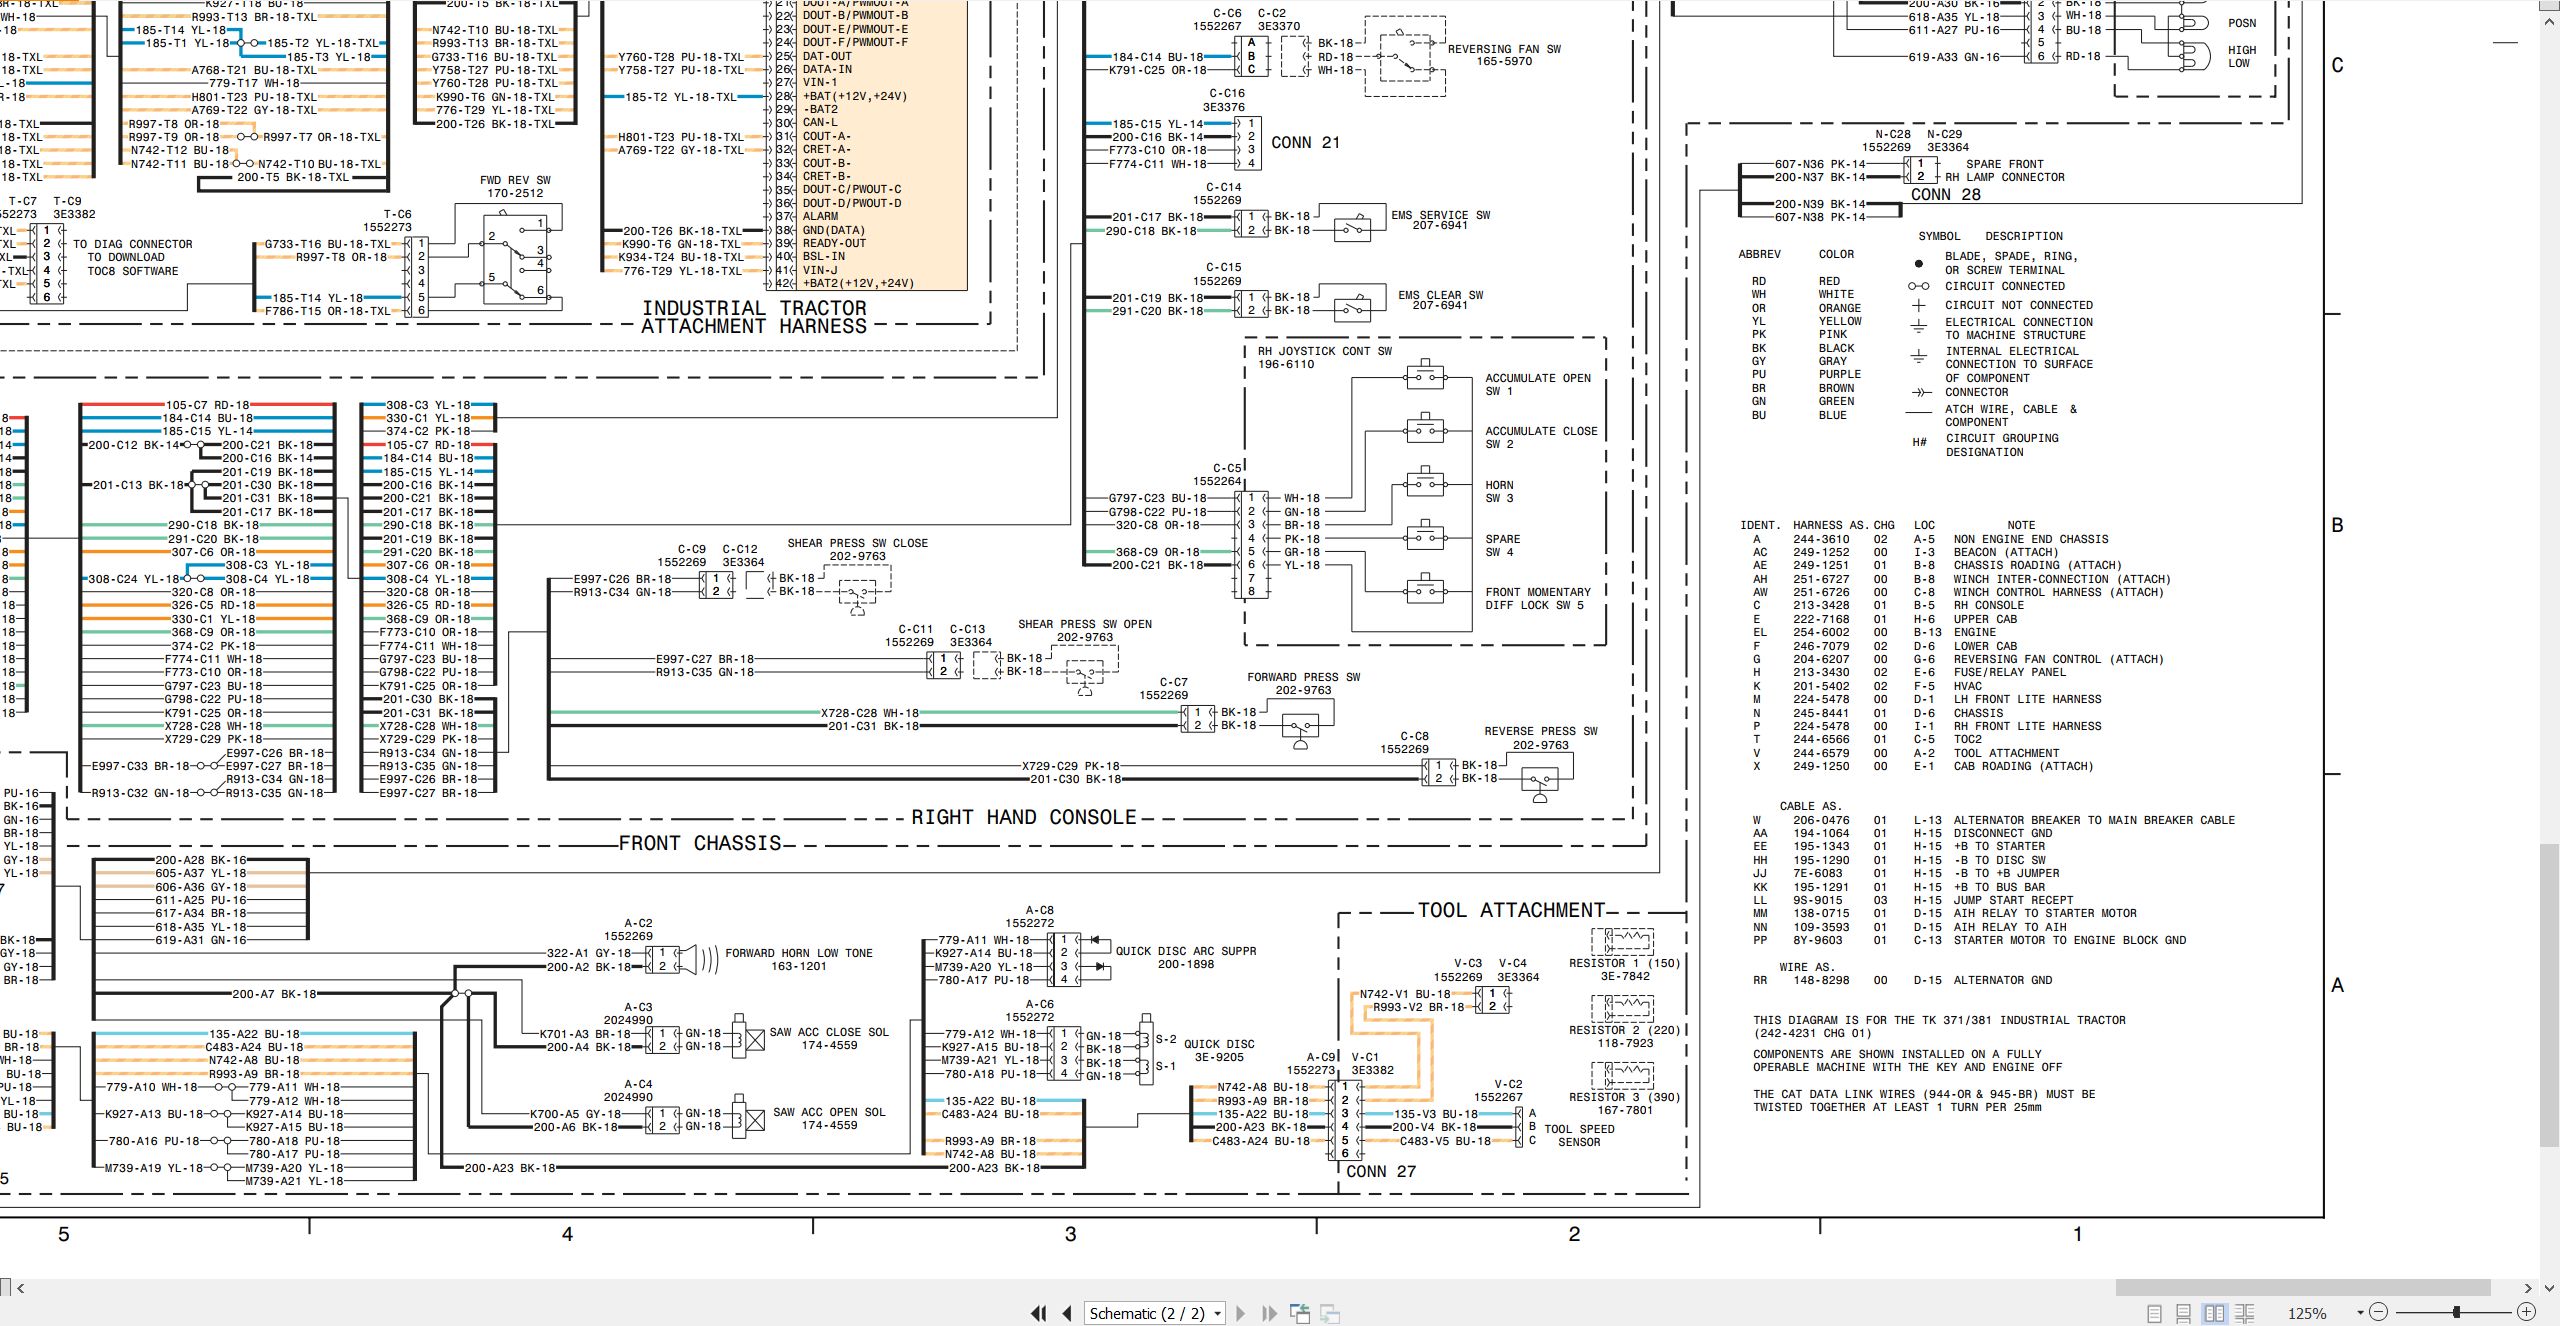2560x1326 pixels.
Task: Toggle two-page side-by-side view
Action: (2214, 1313)
